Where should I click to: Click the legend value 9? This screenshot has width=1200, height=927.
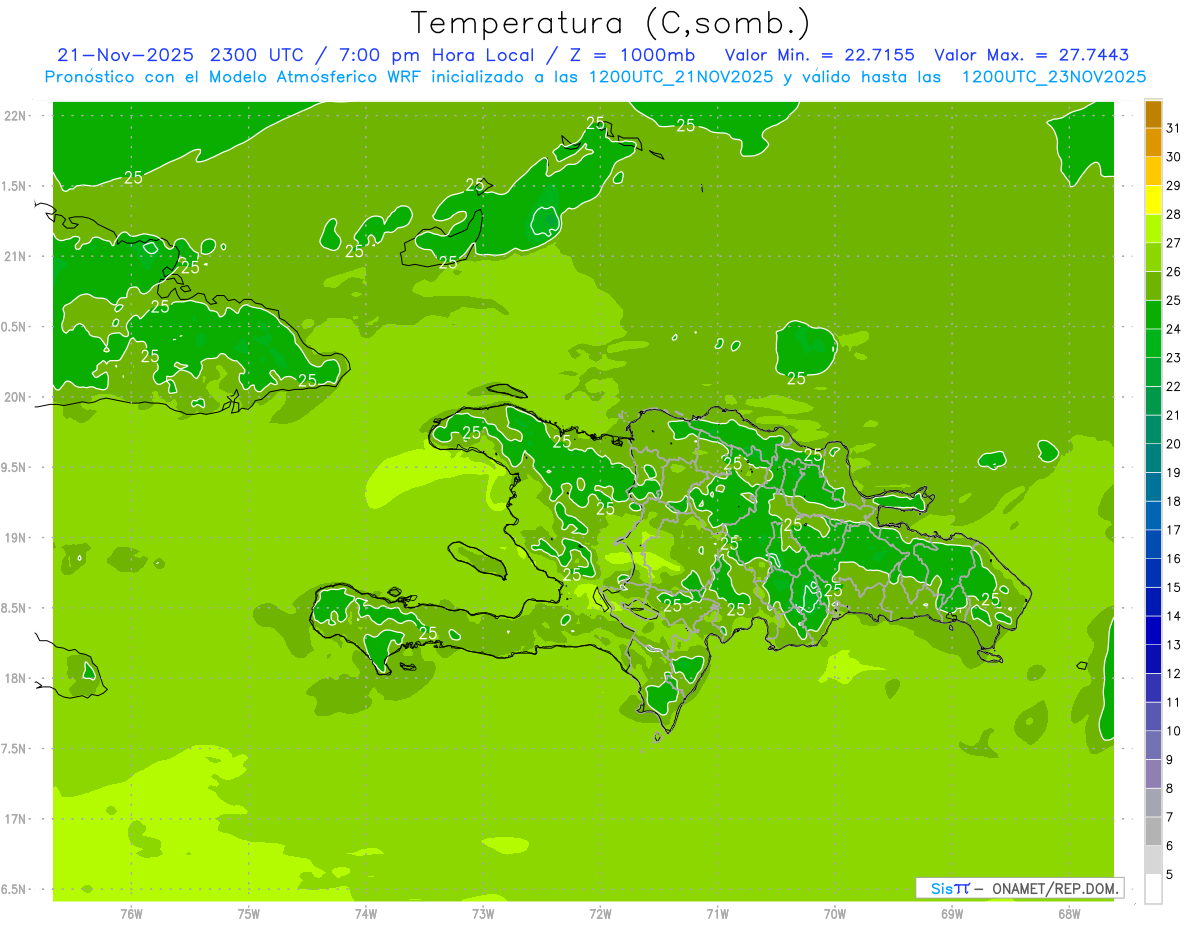point(1170,760)
